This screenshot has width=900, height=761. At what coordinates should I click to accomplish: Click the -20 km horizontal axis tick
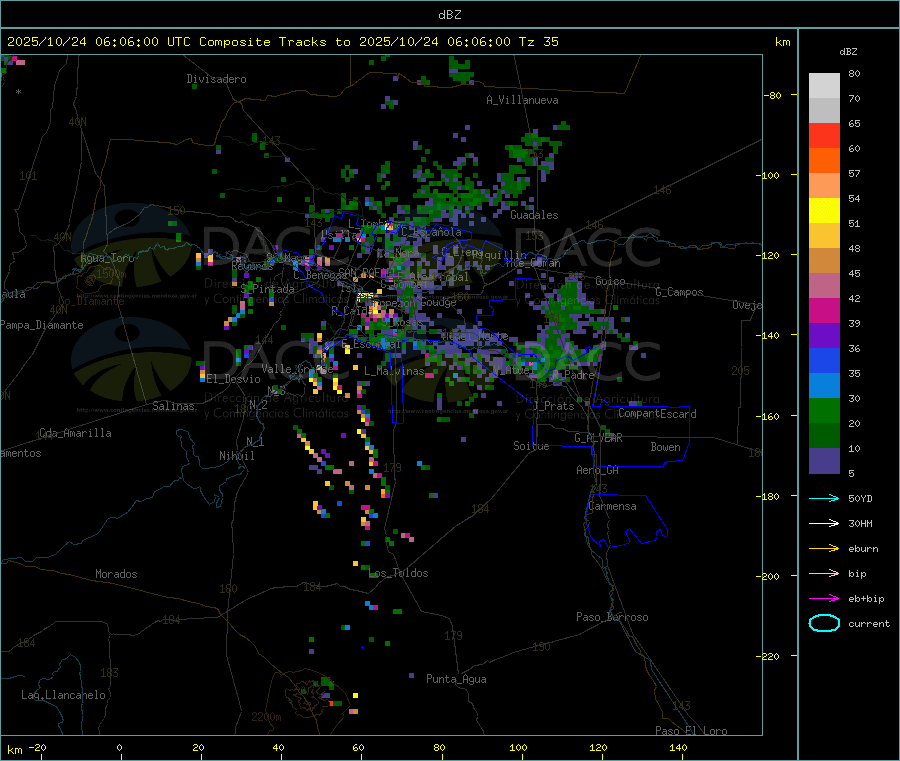point(37,747)
